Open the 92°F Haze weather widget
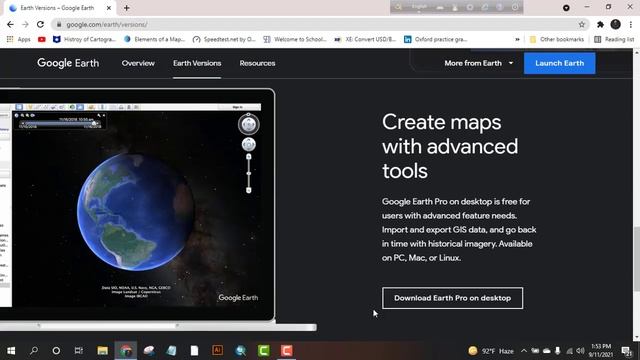The image size is (640, 360). click(x=491, y=351)
